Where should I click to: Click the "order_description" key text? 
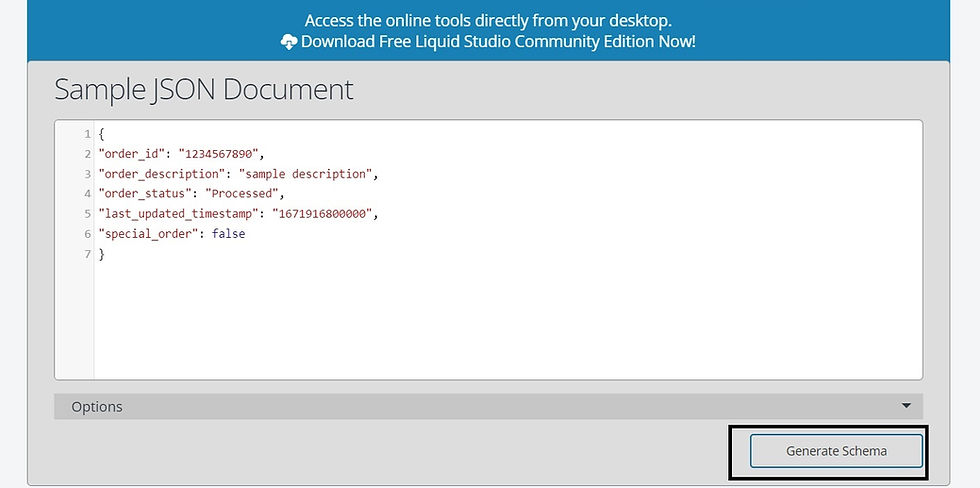click(x=162, y=174)
